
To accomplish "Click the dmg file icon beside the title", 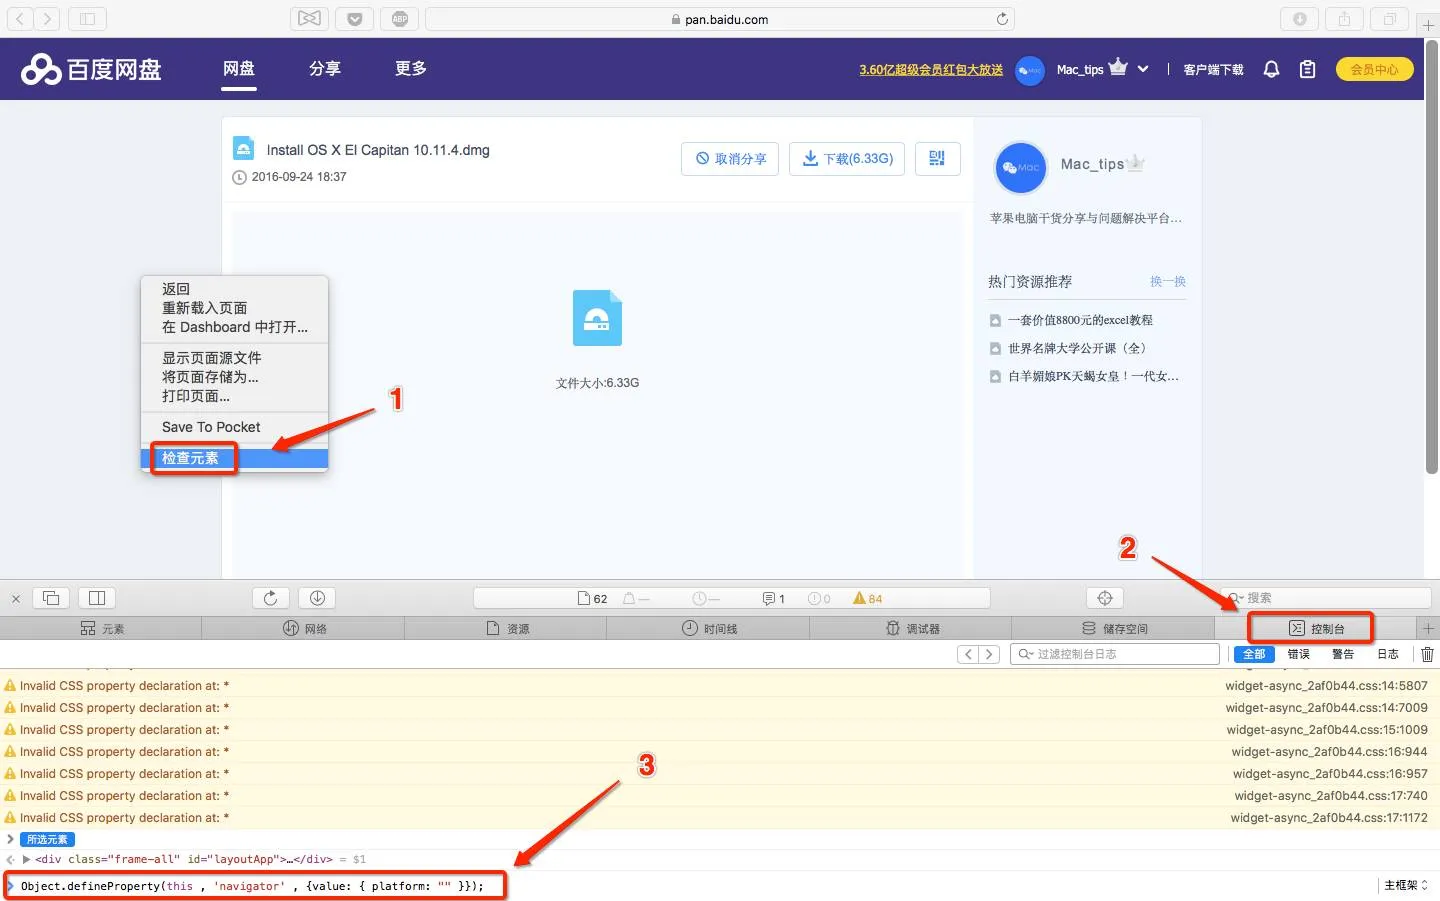I will pos(243,148).
